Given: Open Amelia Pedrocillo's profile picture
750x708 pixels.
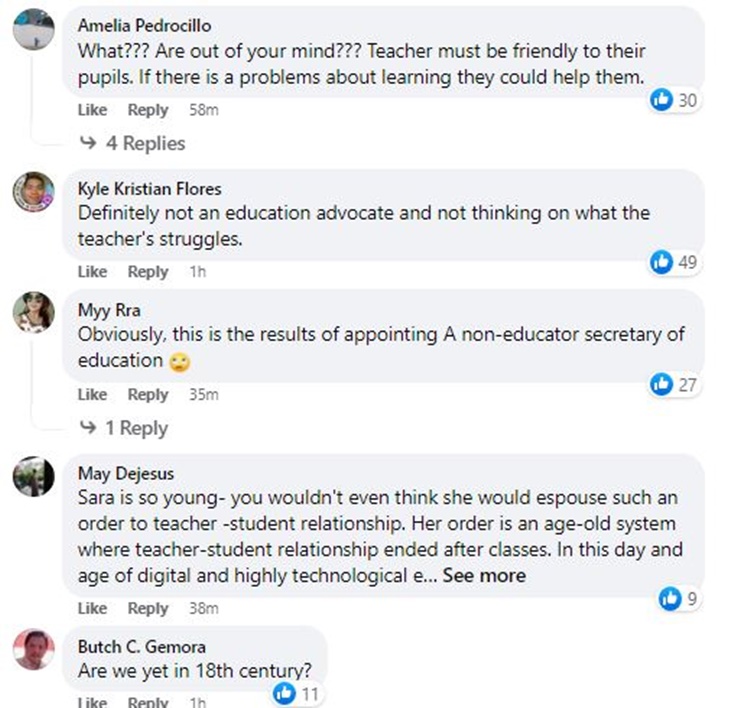Looking at the screenshot, I should tap(33, 30).
